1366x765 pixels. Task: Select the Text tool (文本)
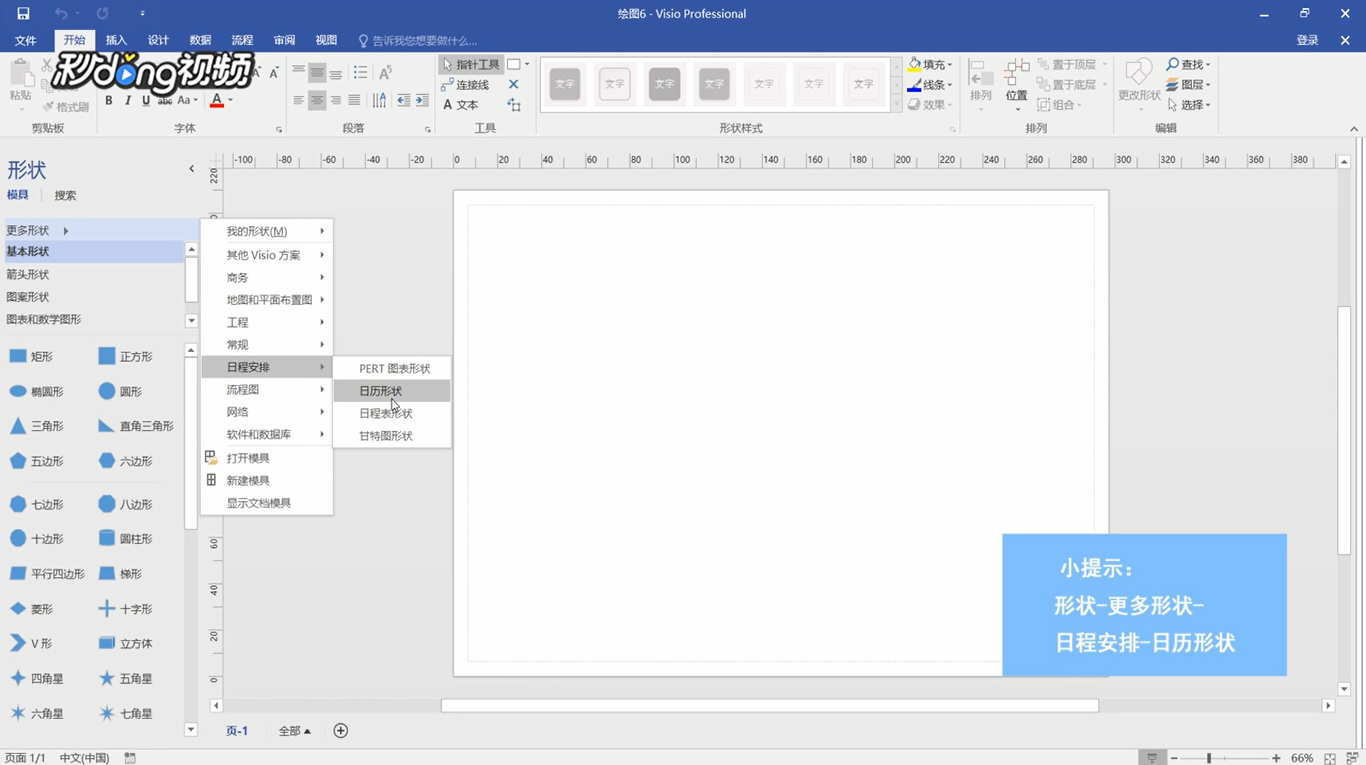(461, 105)
